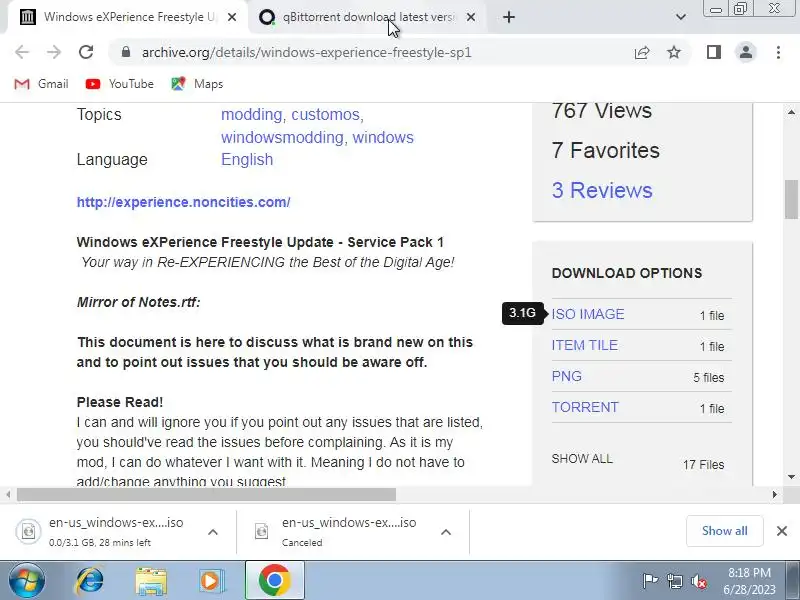
Task: Click the 17 Files count
Action: (703, 465)
